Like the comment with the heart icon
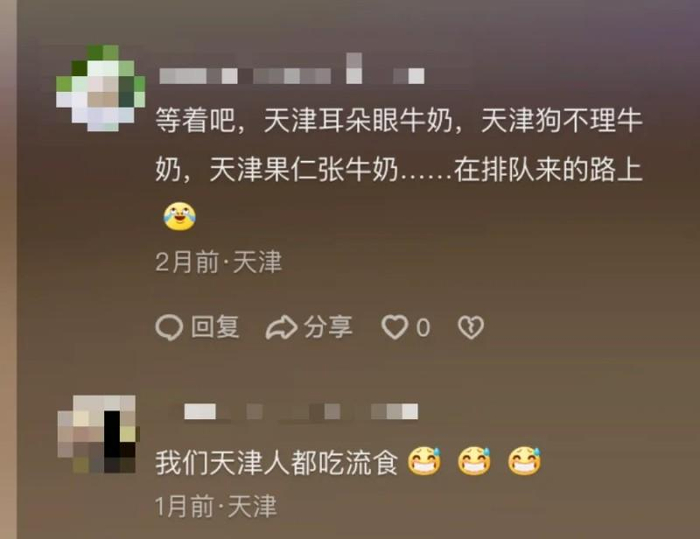This screenshot has width=700, height=539. (x=394, y=327)
